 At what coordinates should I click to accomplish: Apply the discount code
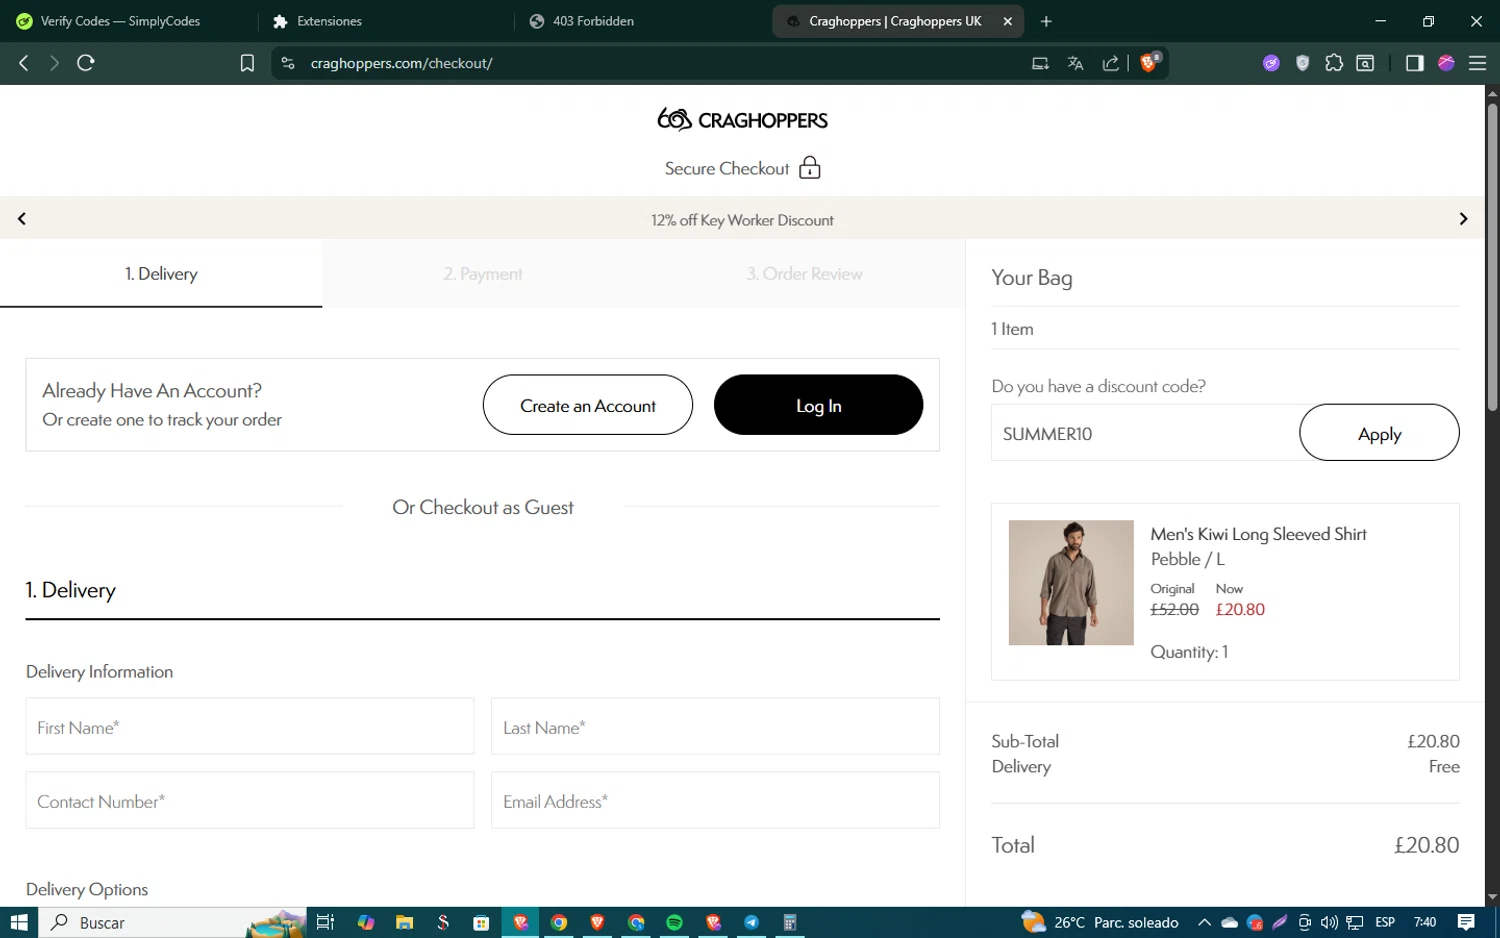pyautogui.click(x=1379, y=433)
